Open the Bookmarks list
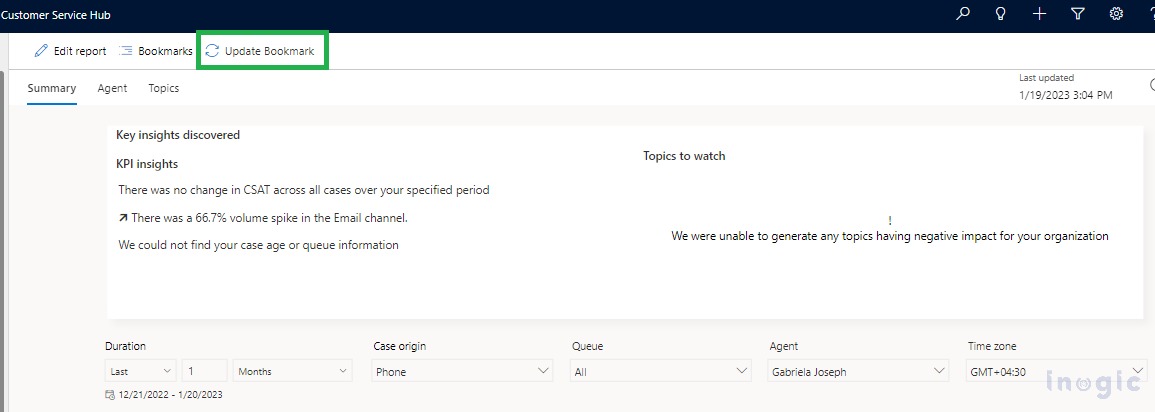This screenshot has height=412, width=1155. (x=155, y=50)
